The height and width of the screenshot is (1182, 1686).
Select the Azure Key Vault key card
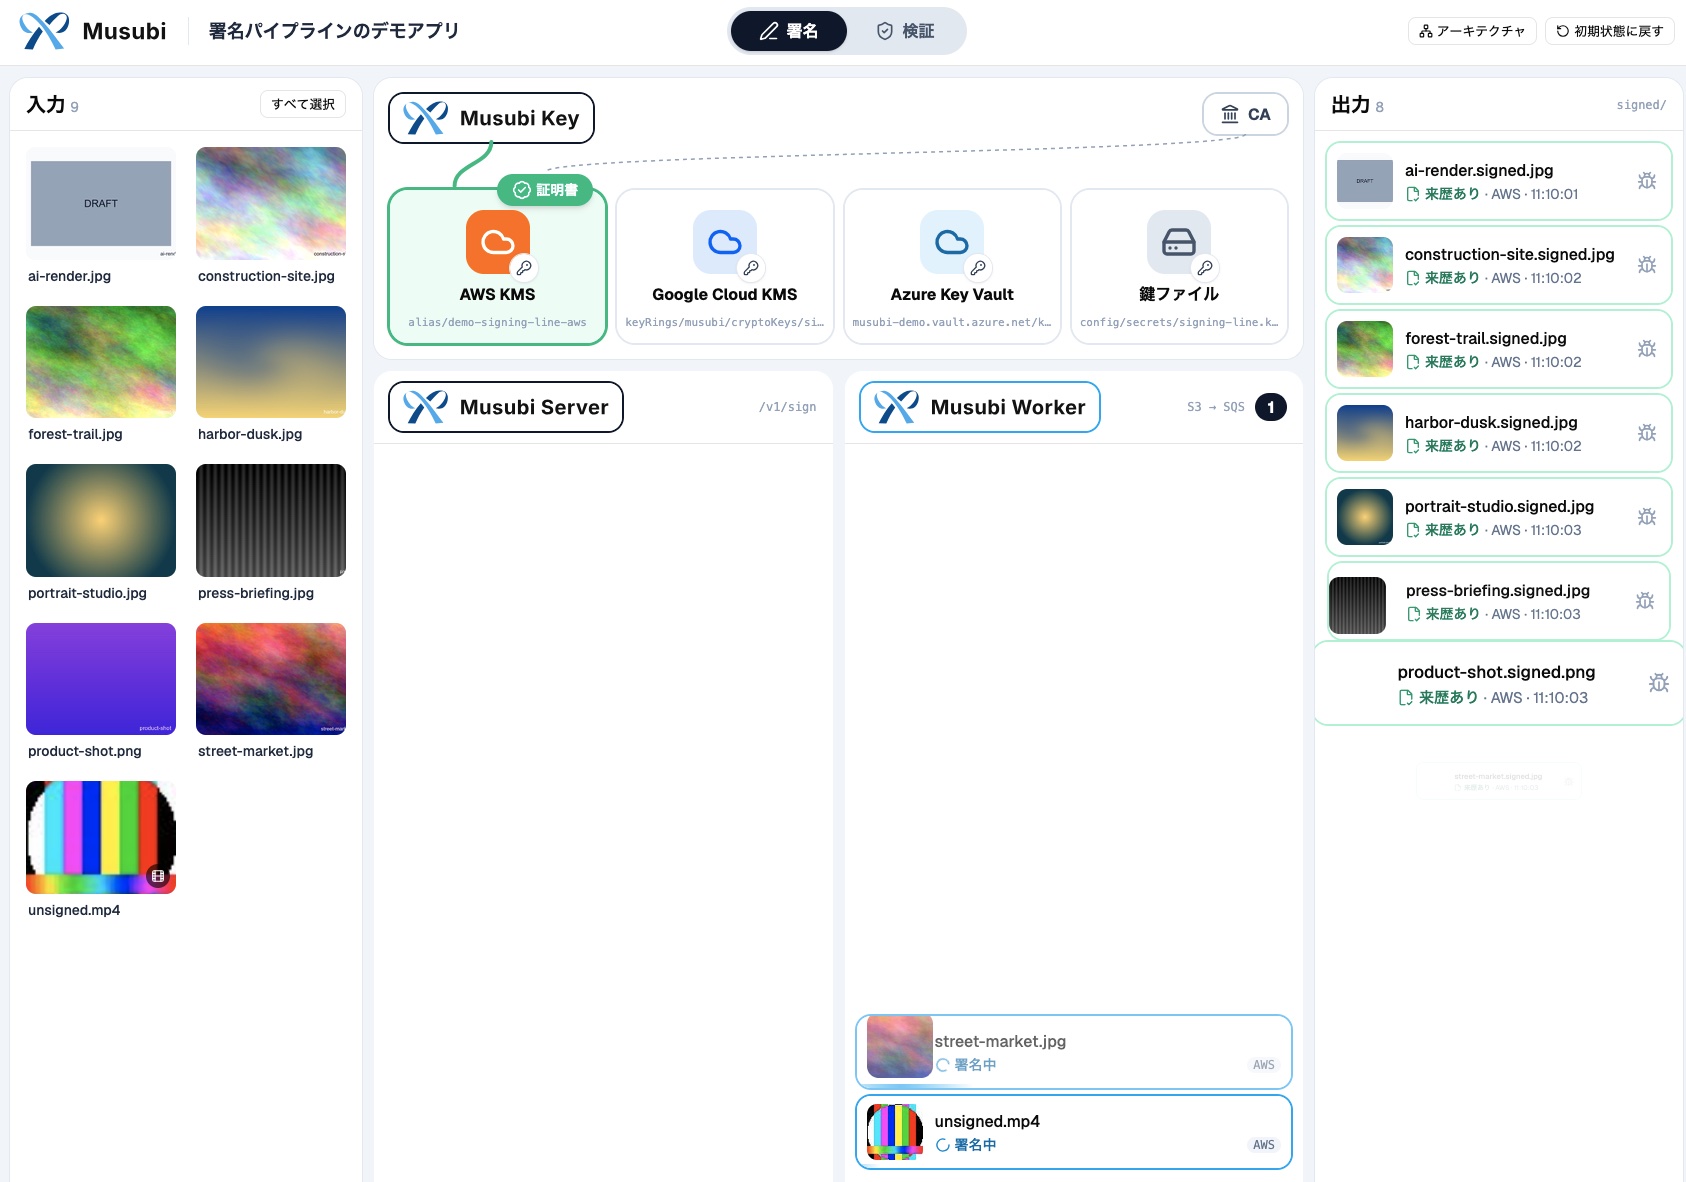952,266
